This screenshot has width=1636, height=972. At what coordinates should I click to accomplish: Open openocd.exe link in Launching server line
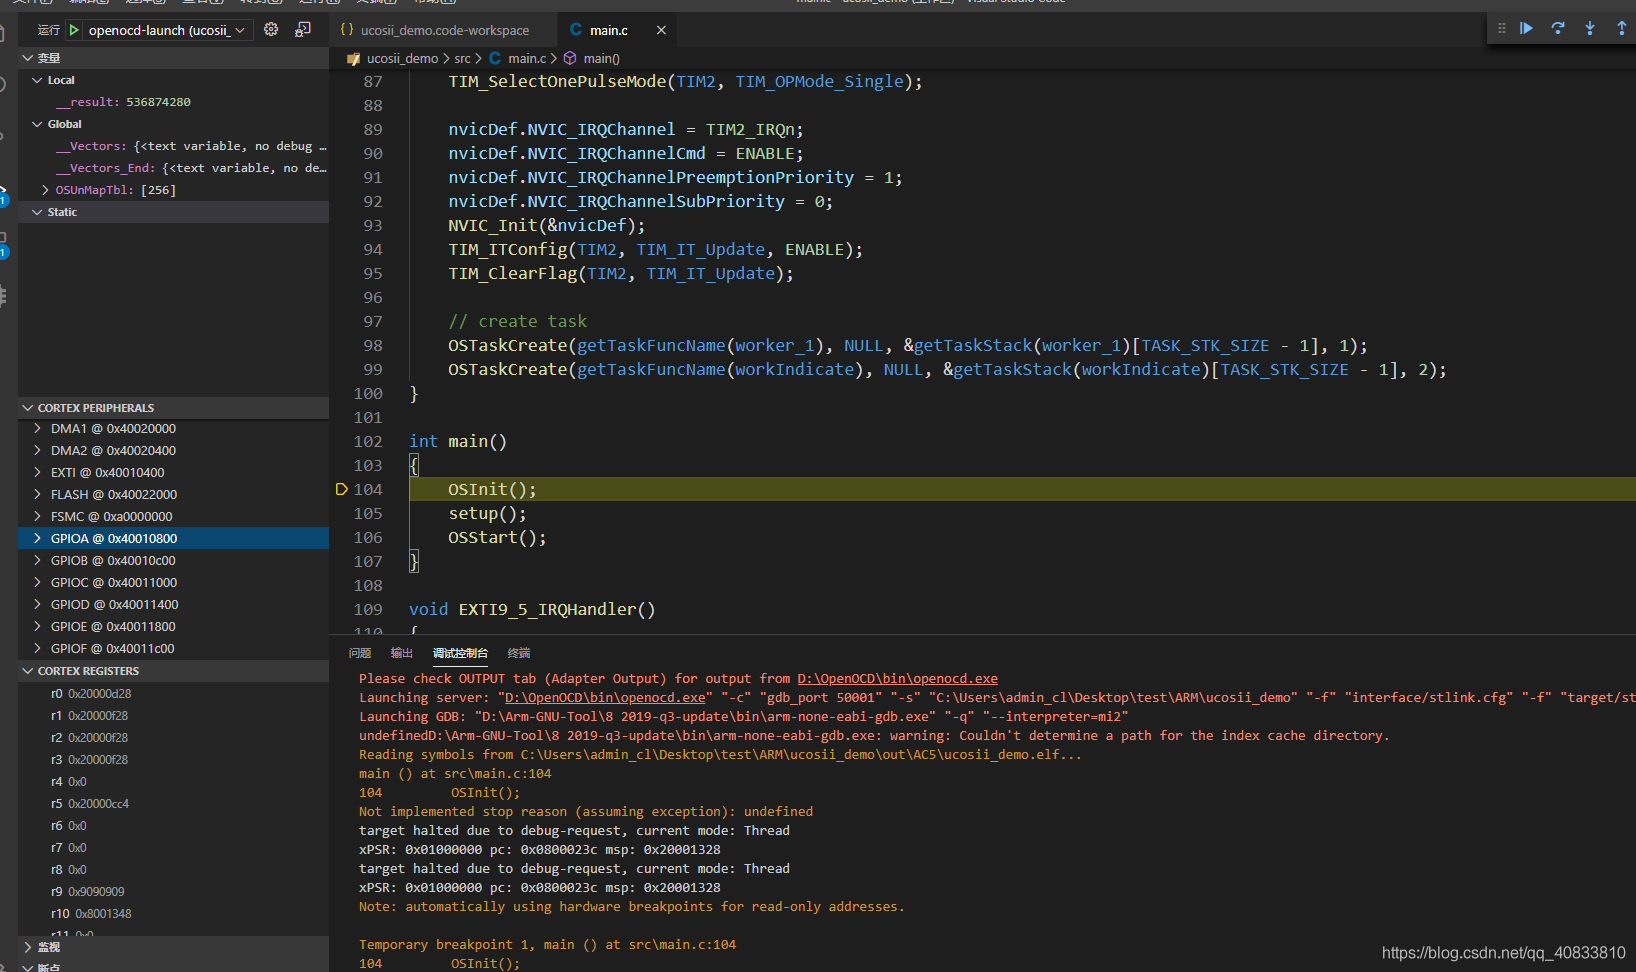pos(605,697)
